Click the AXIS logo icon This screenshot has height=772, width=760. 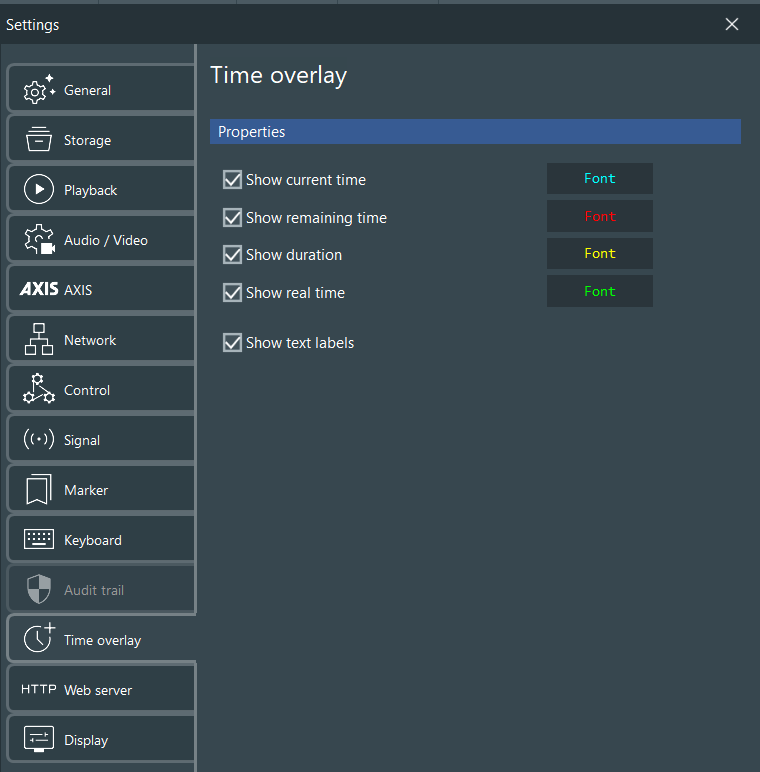39,289
